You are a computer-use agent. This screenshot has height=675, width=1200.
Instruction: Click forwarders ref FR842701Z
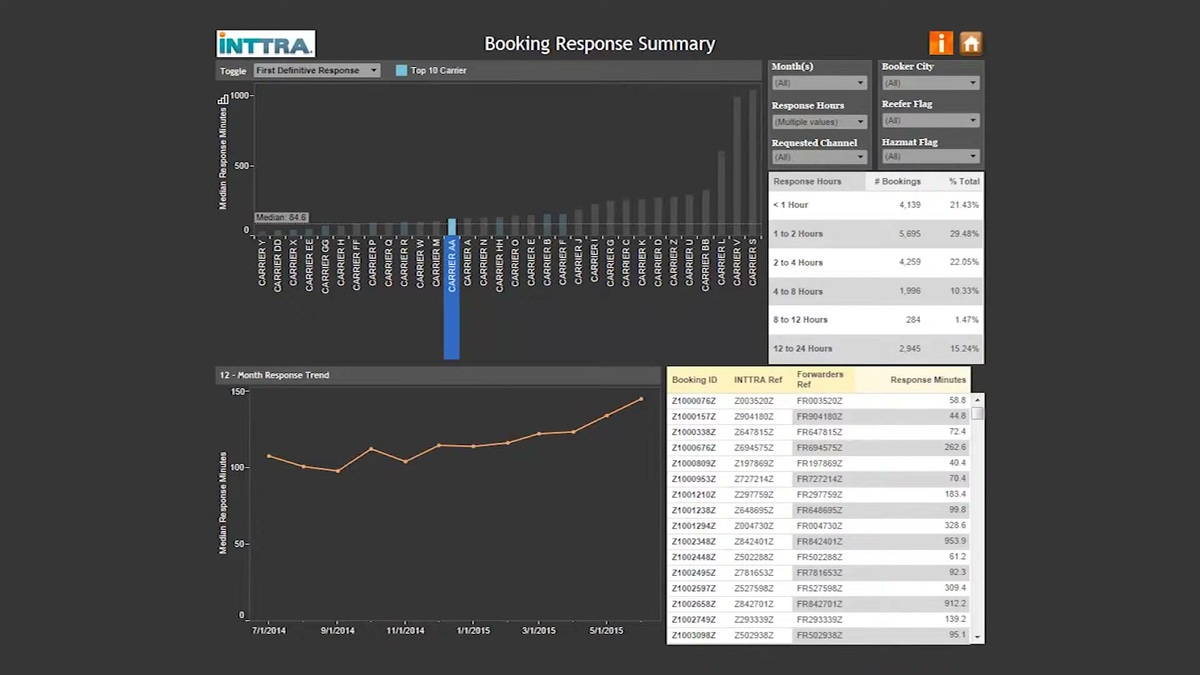coord(820,604)
